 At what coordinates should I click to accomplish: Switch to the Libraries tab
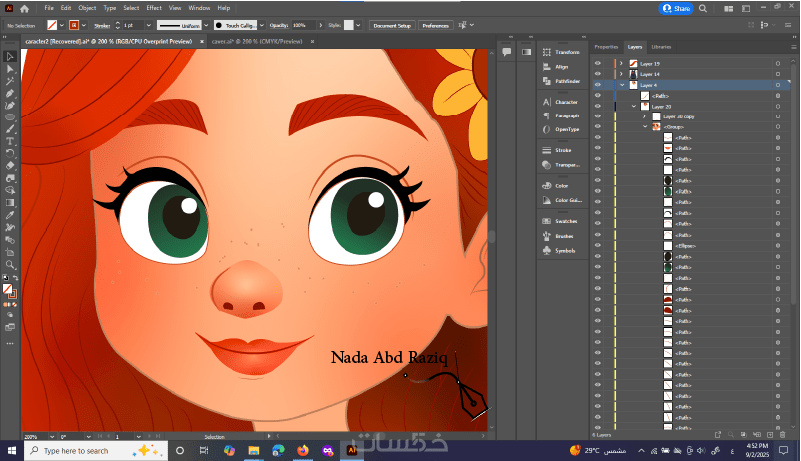coord(661,47)
